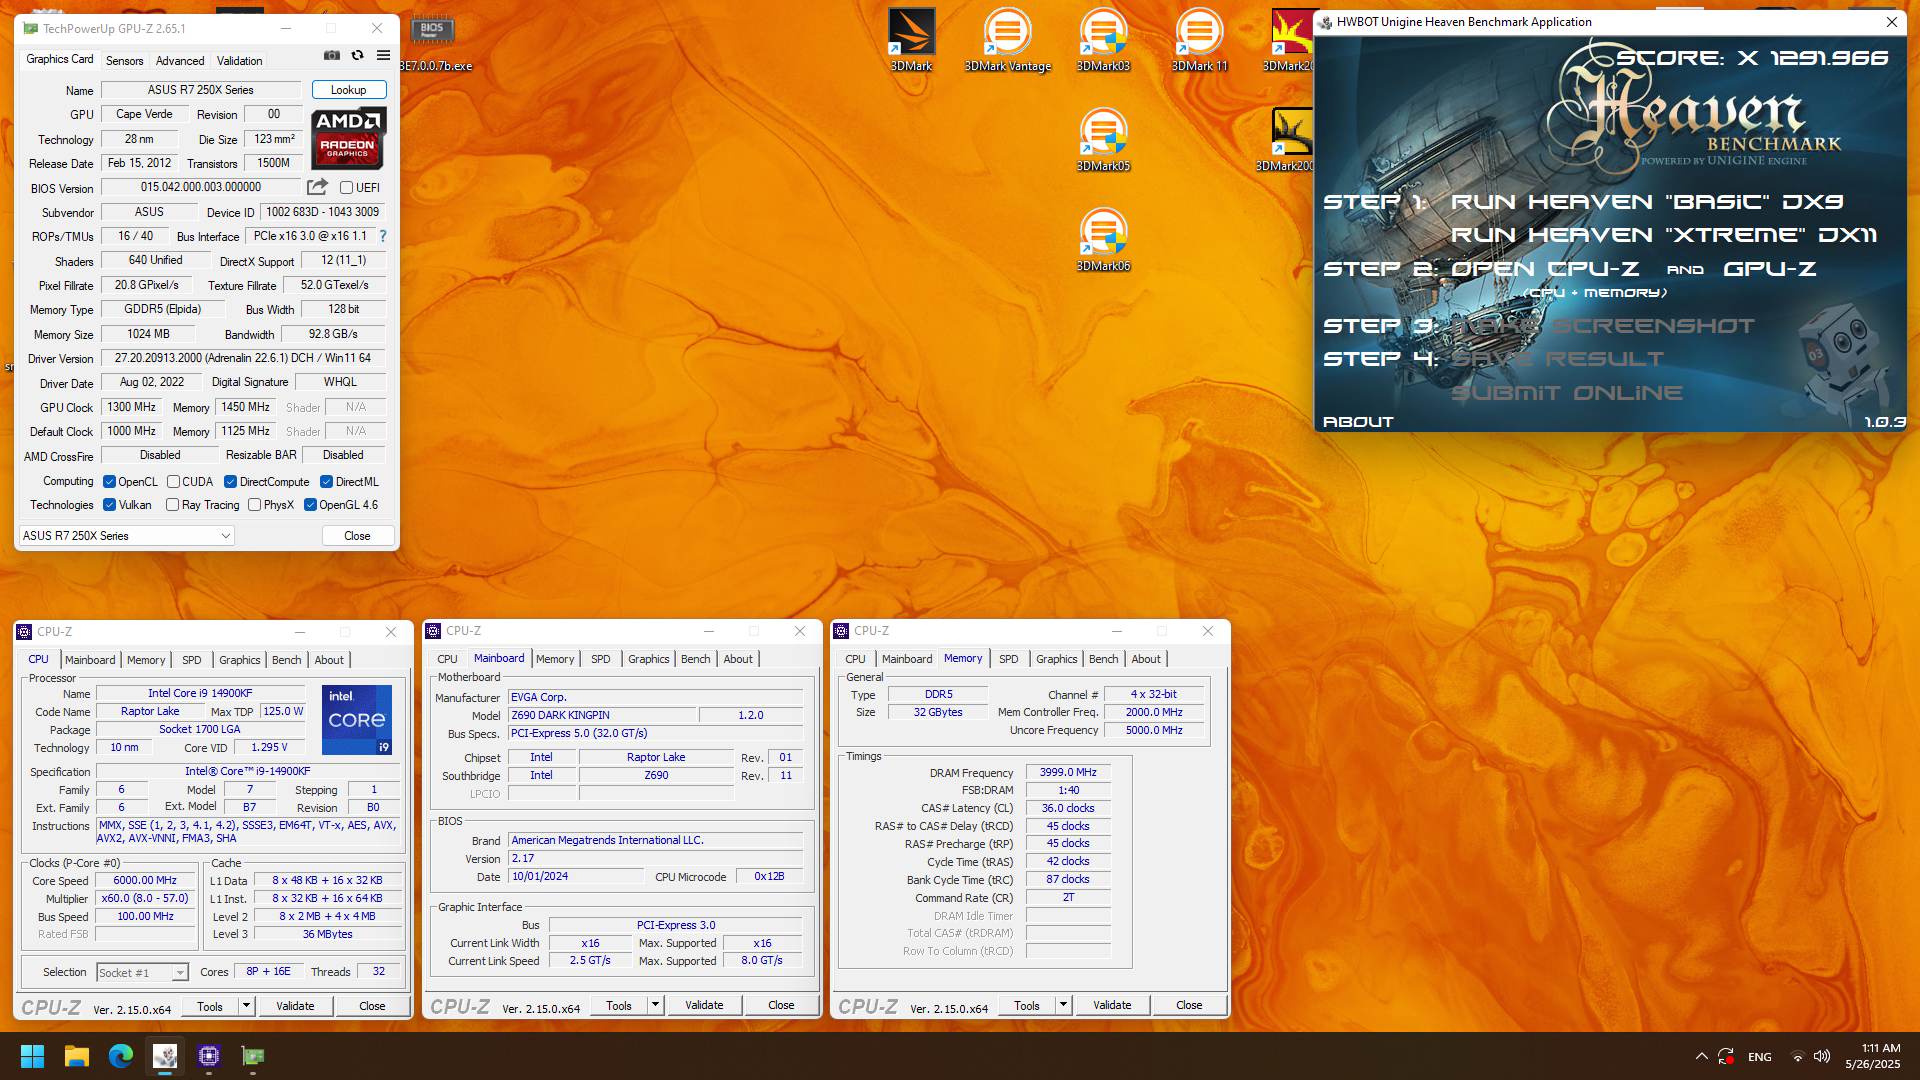Click RUN HEAVEN "BASIC" DX9 link
This screenshot has width=1920, height=1080.
click(1647, 202)
